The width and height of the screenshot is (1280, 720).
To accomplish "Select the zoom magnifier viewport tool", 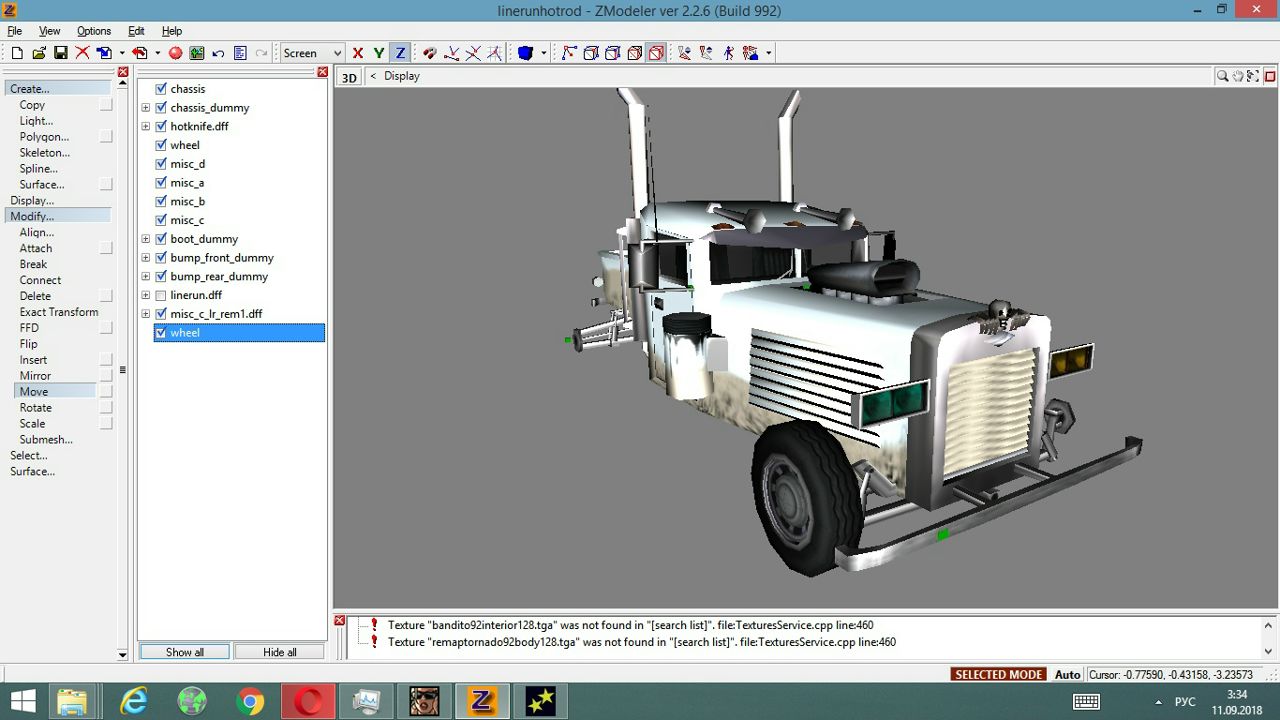I will 1222,76.
